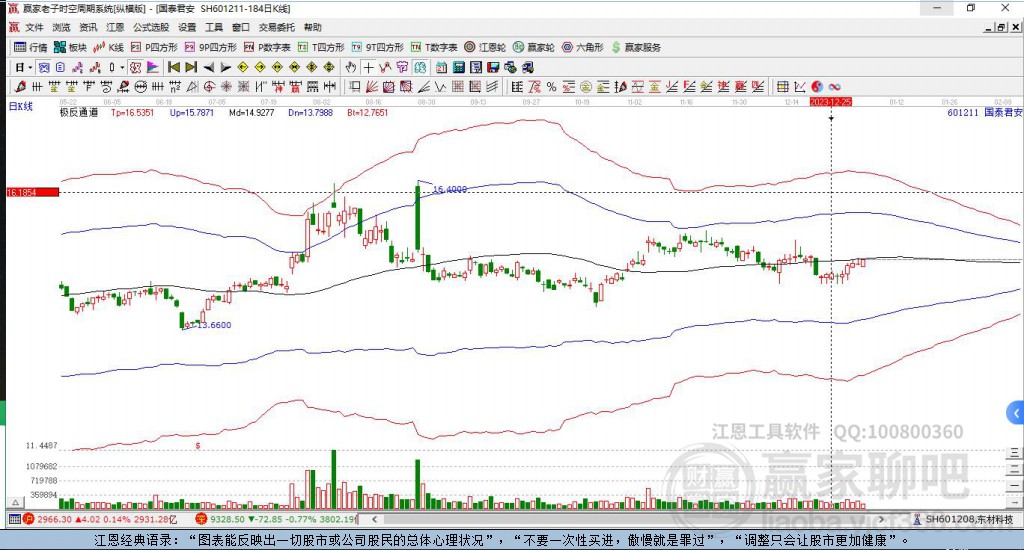Expand the side panel blue chevron
This screenshot has width=1024, height=550.
click(x=1016, y=413)
